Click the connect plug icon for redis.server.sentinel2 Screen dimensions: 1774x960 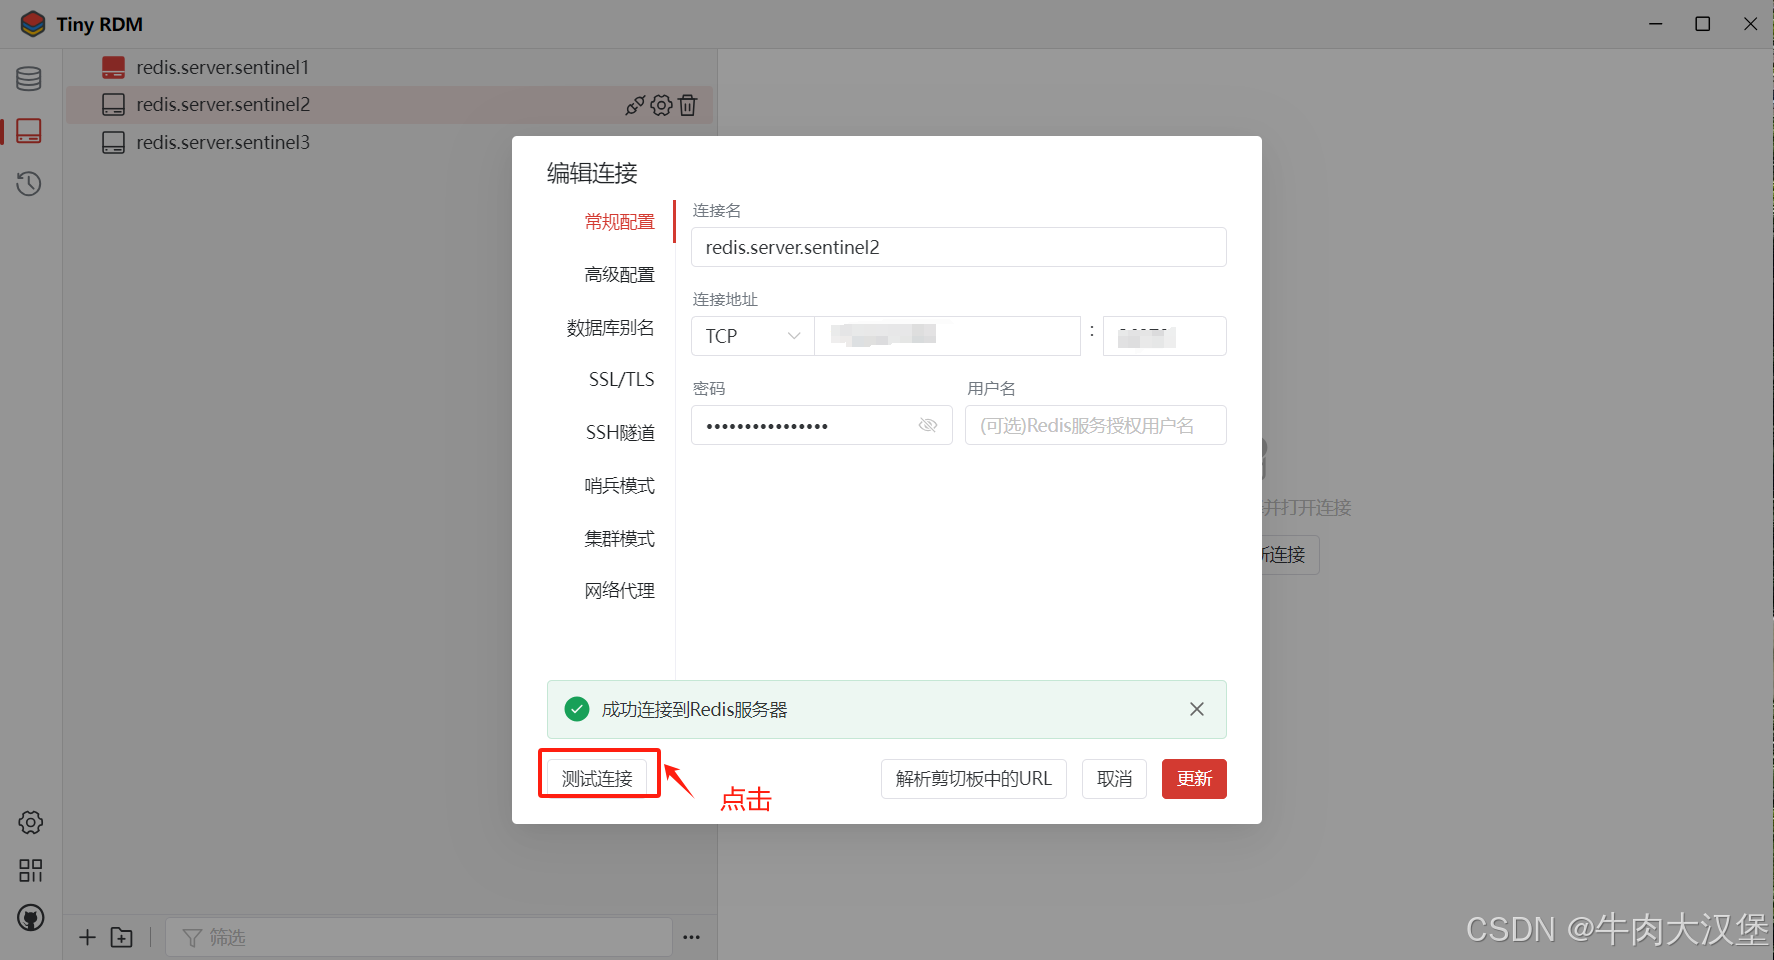[635, 105]
